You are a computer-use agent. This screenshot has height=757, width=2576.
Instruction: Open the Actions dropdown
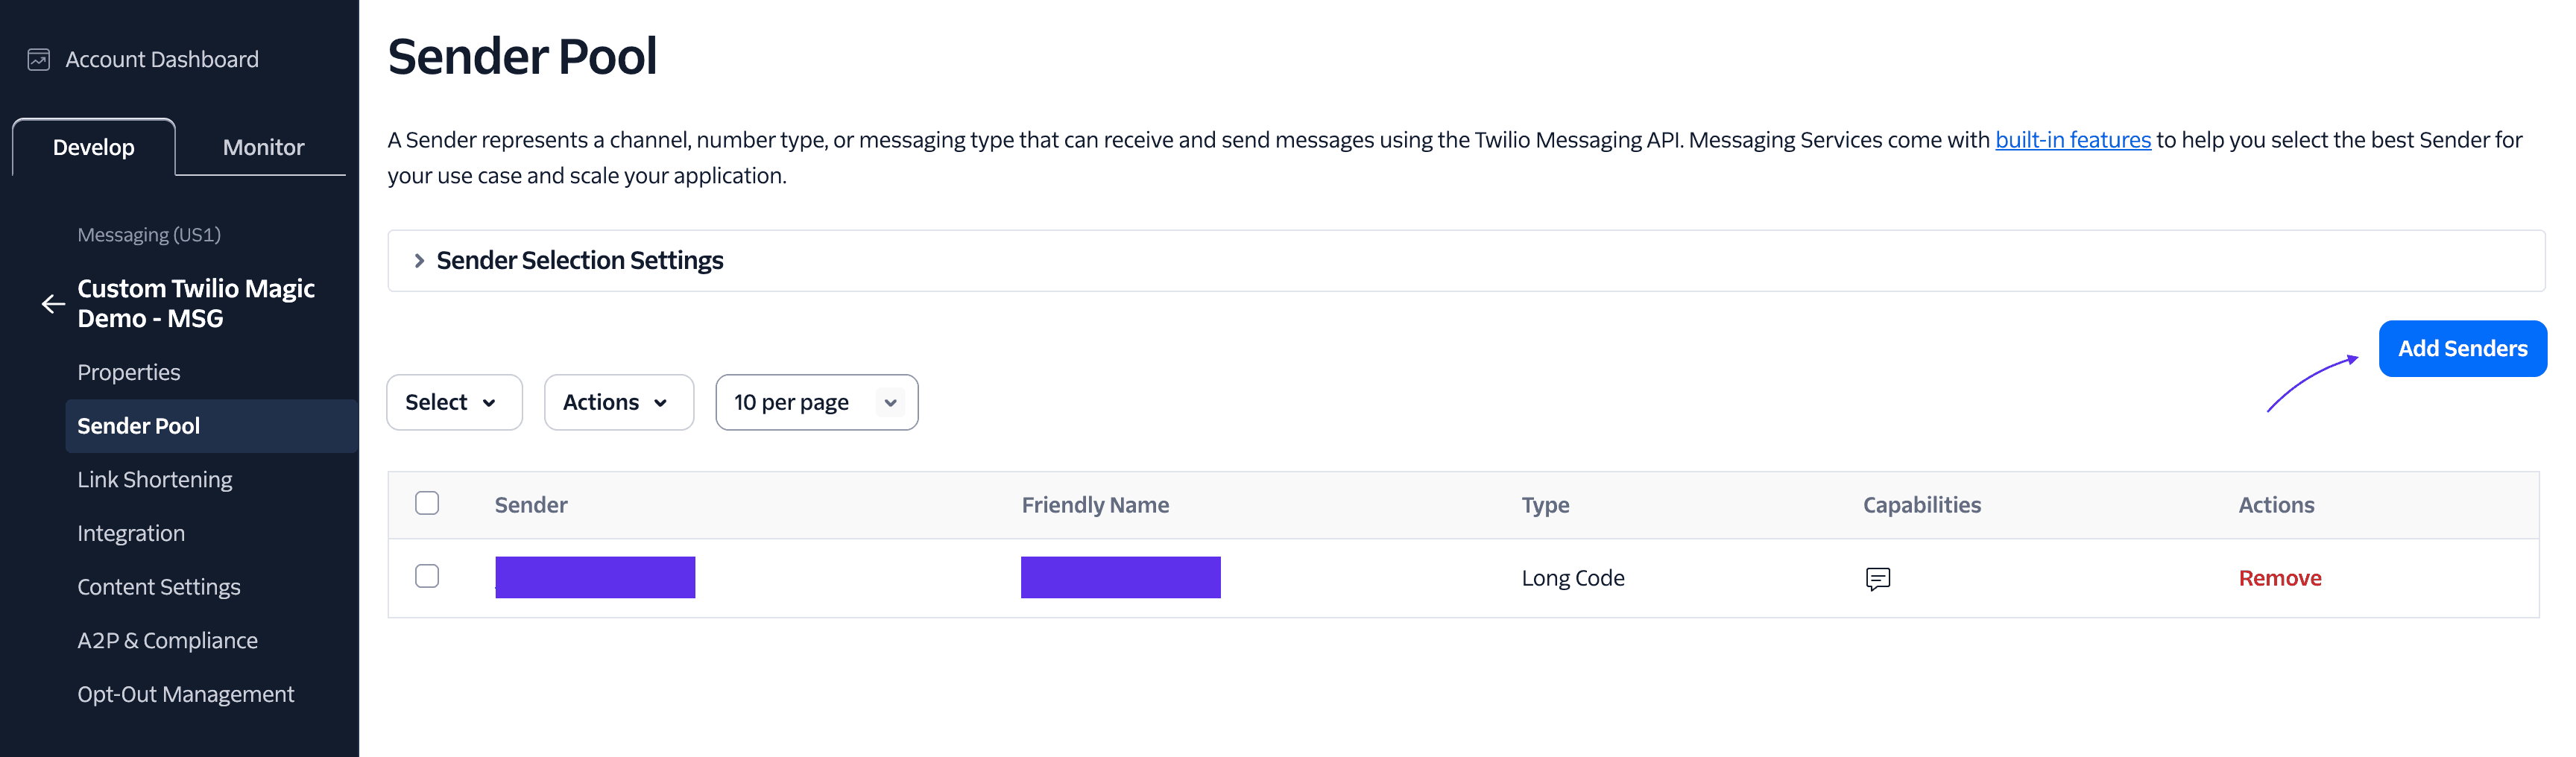point(619,402)
